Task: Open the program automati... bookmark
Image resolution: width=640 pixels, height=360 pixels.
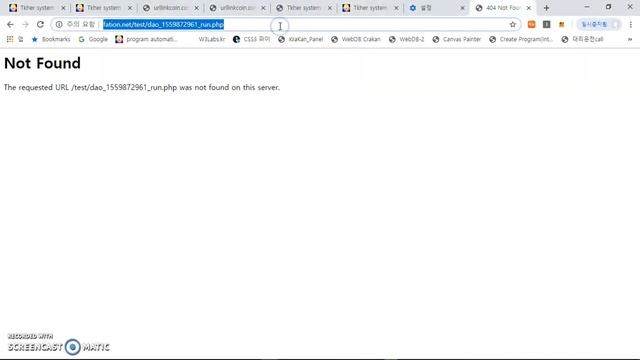Action: click(x=147, y=39)
